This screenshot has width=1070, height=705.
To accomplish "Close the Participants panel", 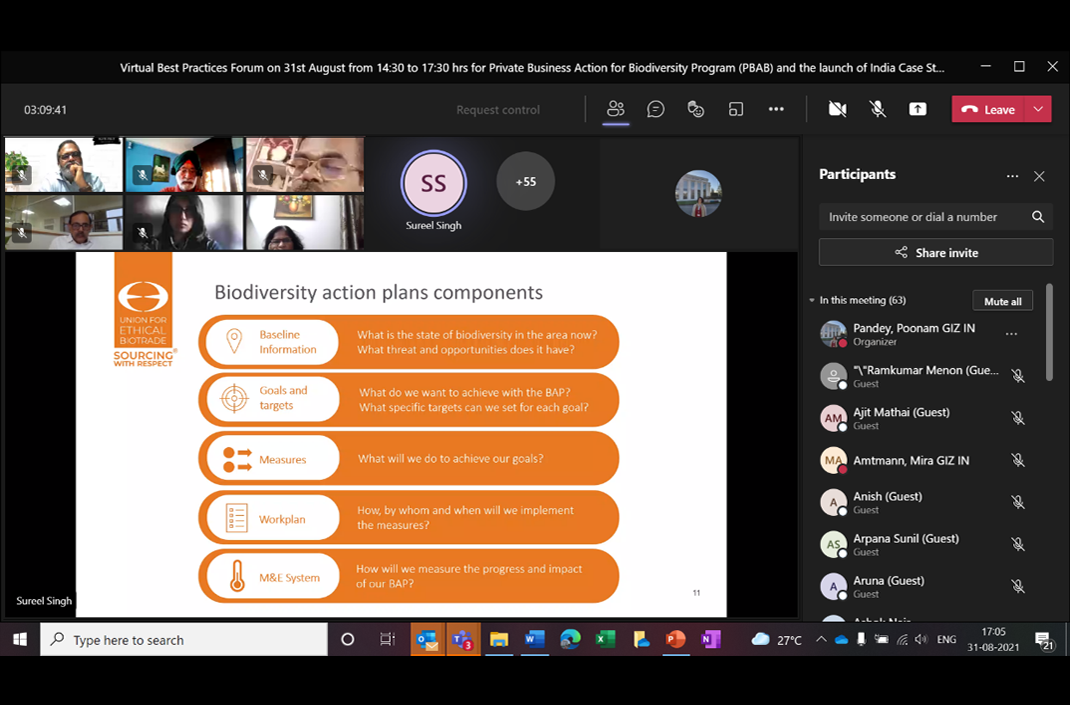I will (x=1039, y=176).
